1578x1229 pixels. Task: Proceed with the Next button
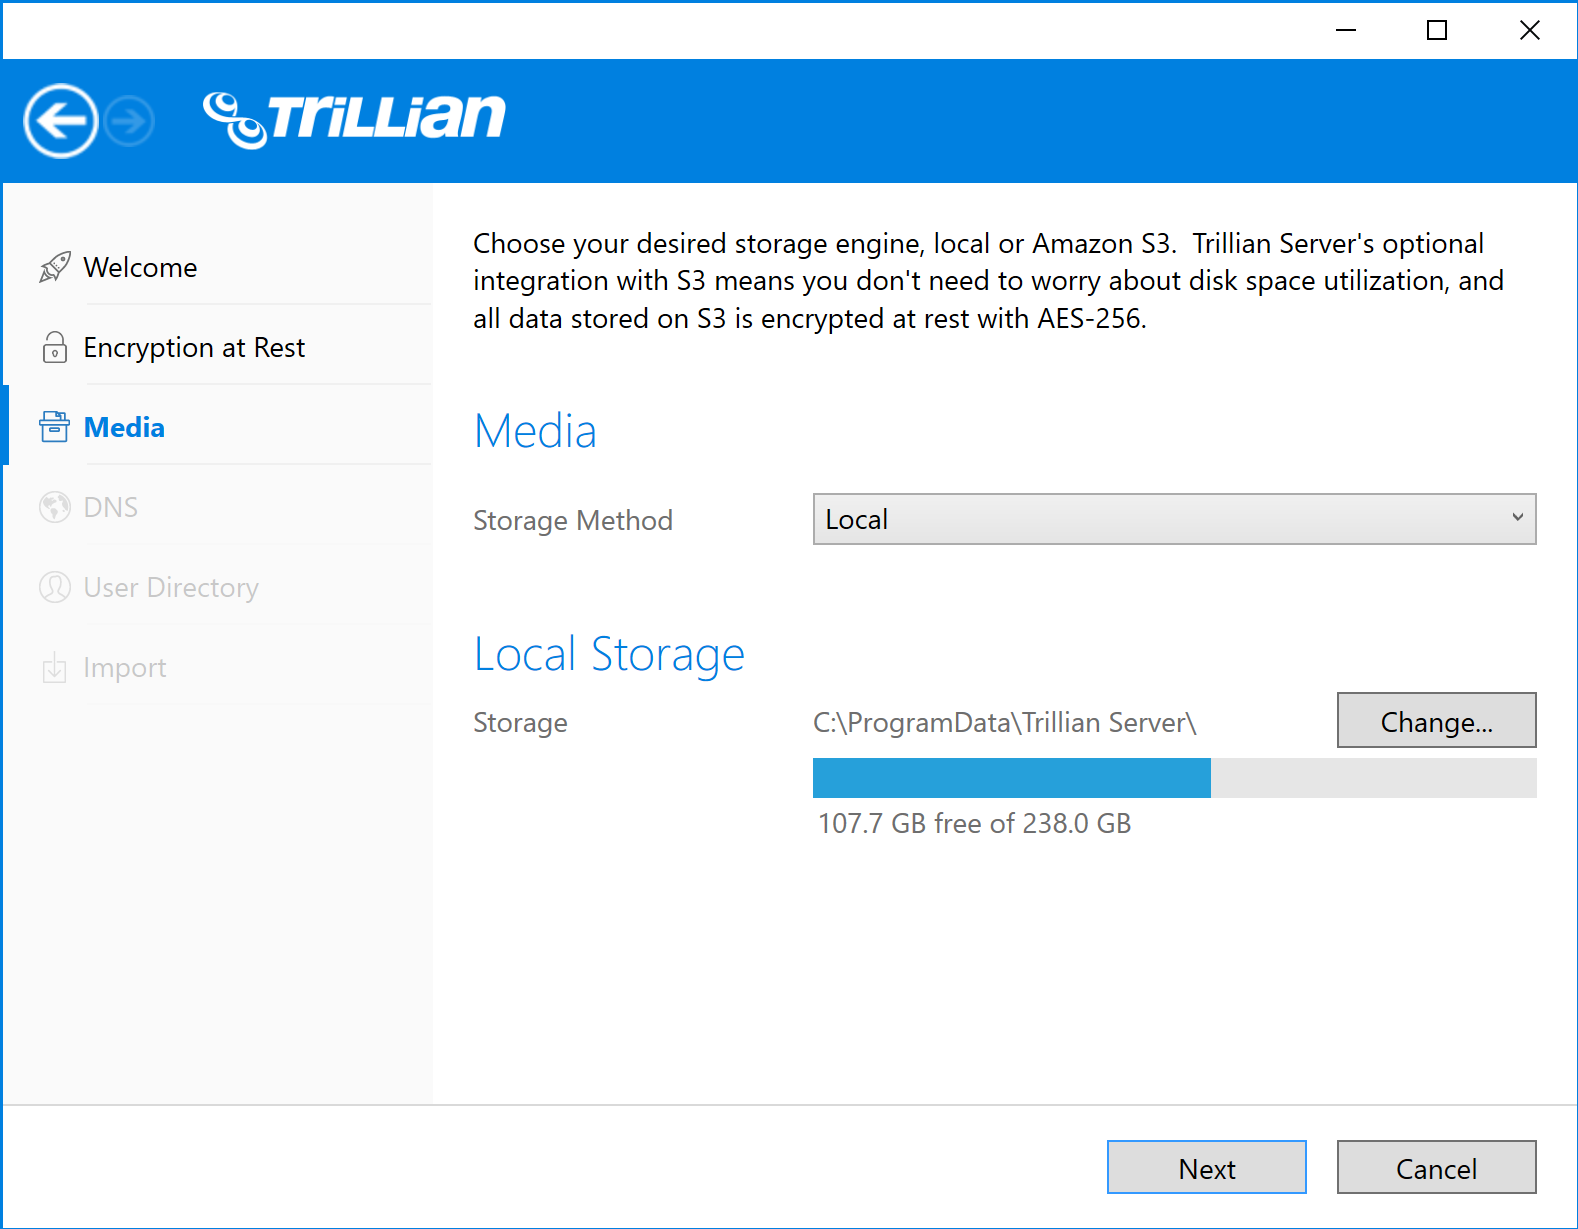(1207, 1167)
